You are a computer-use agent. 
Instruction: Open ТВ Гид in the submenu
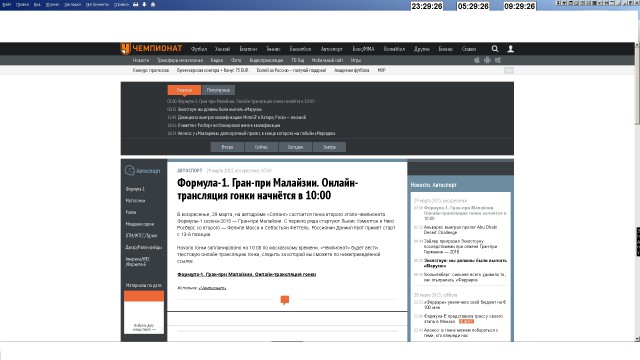(298, 60)
